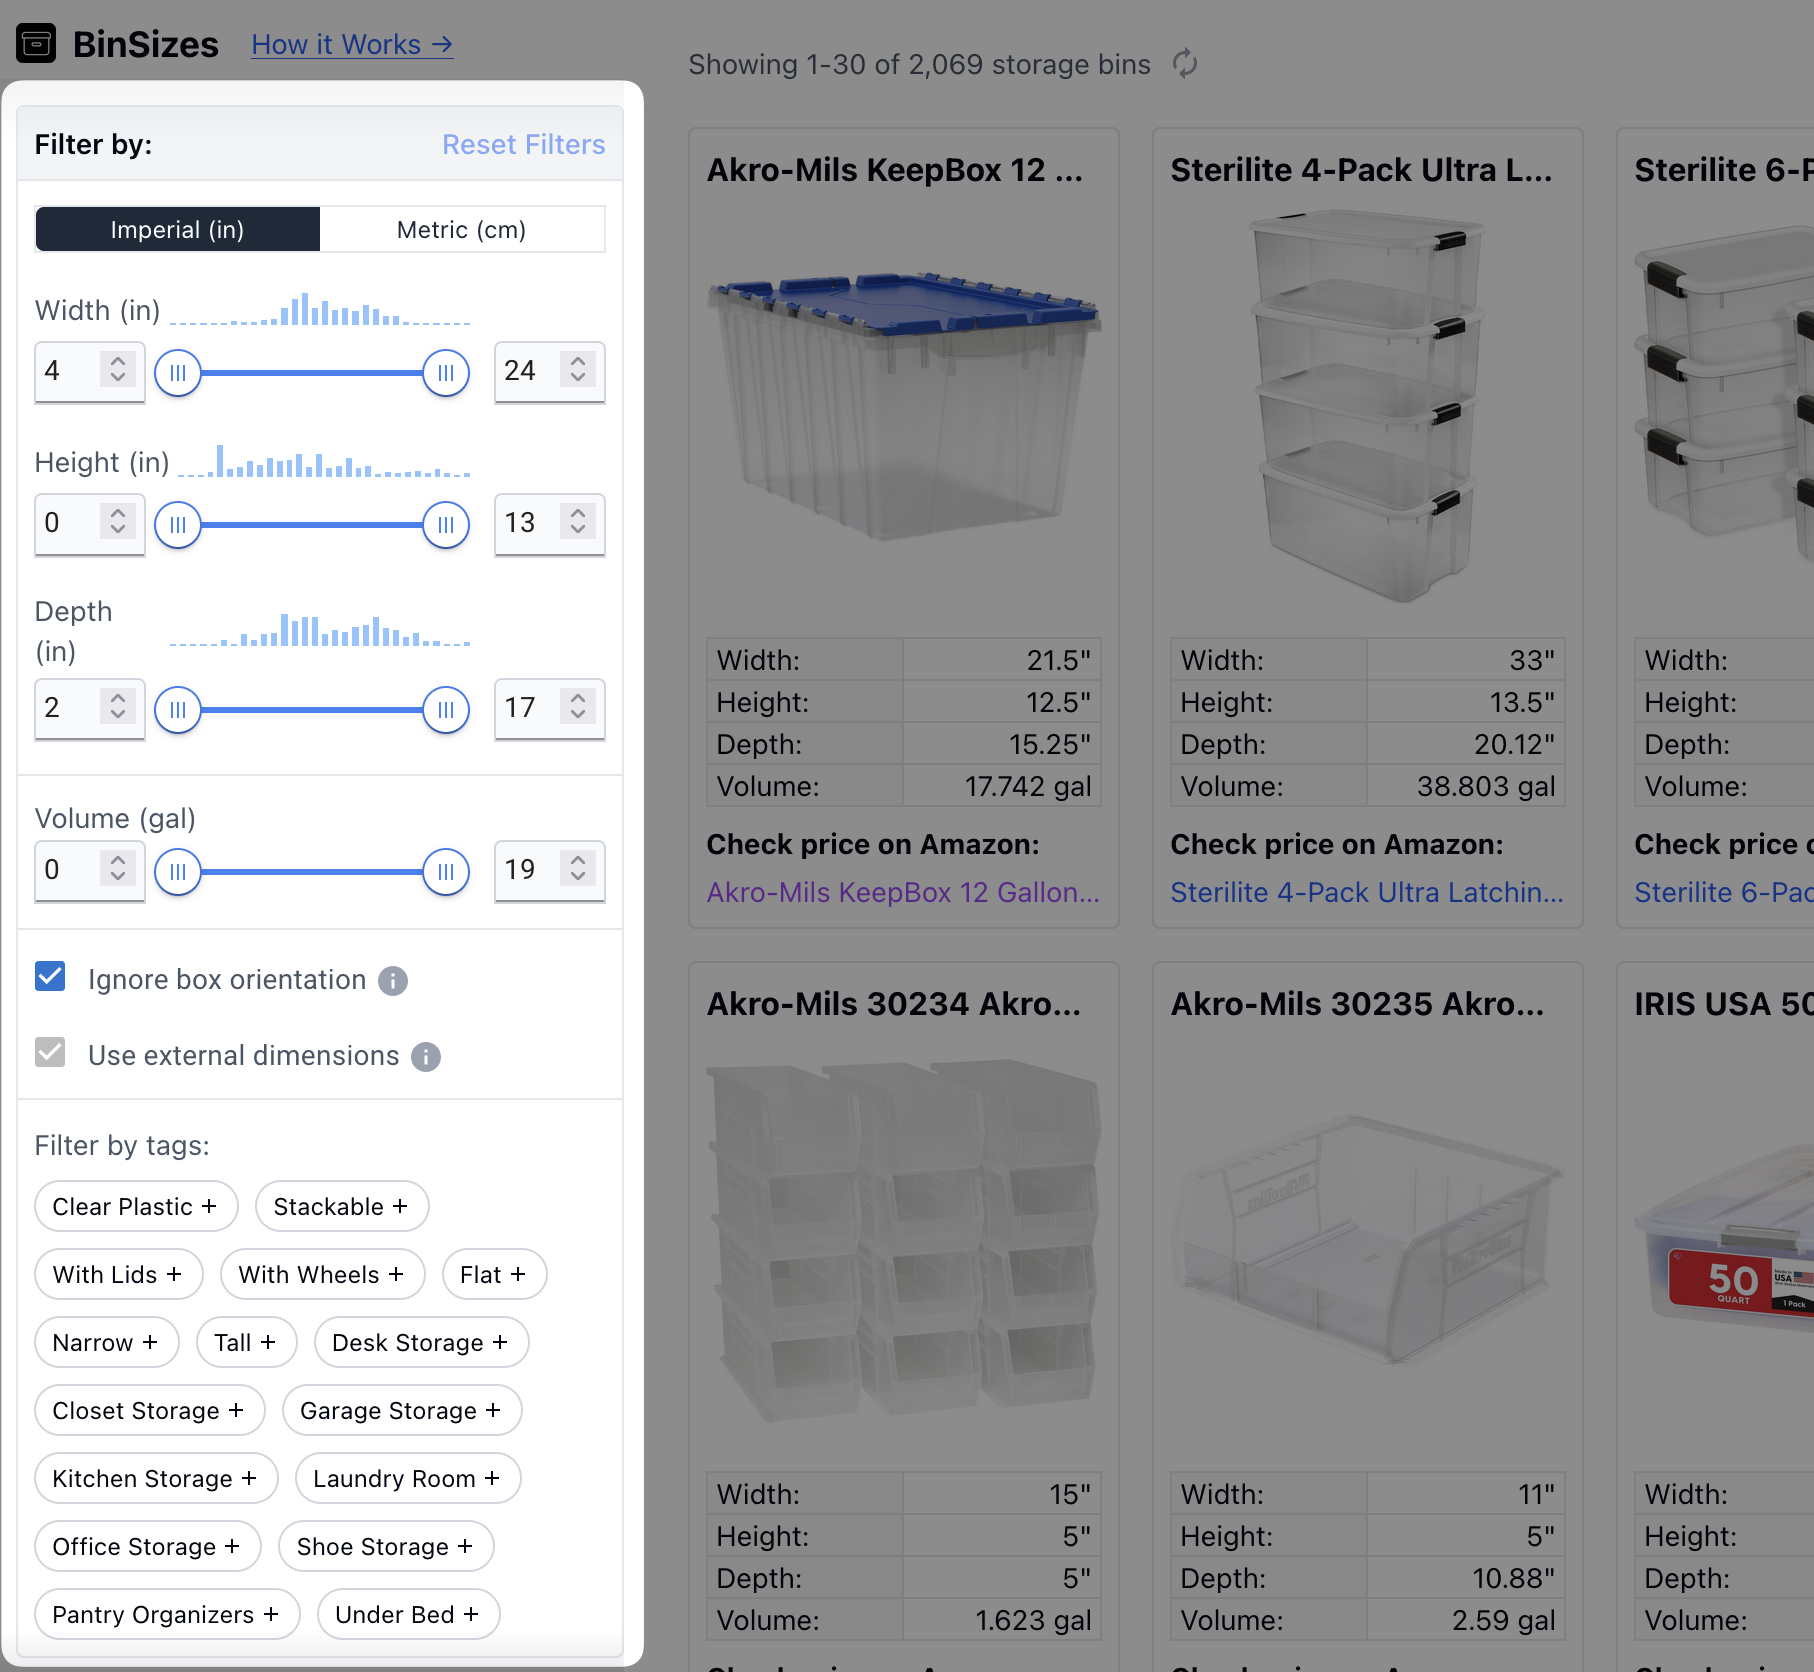
Task: Click the Reset Filters link
Action: (523, 145)
